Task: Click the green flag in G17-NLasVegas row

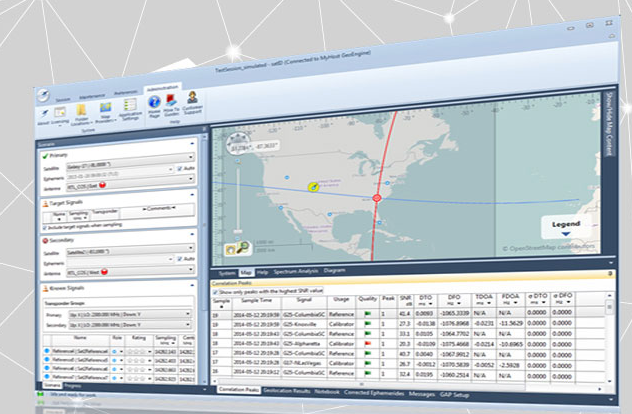Action: pos(368,363)
